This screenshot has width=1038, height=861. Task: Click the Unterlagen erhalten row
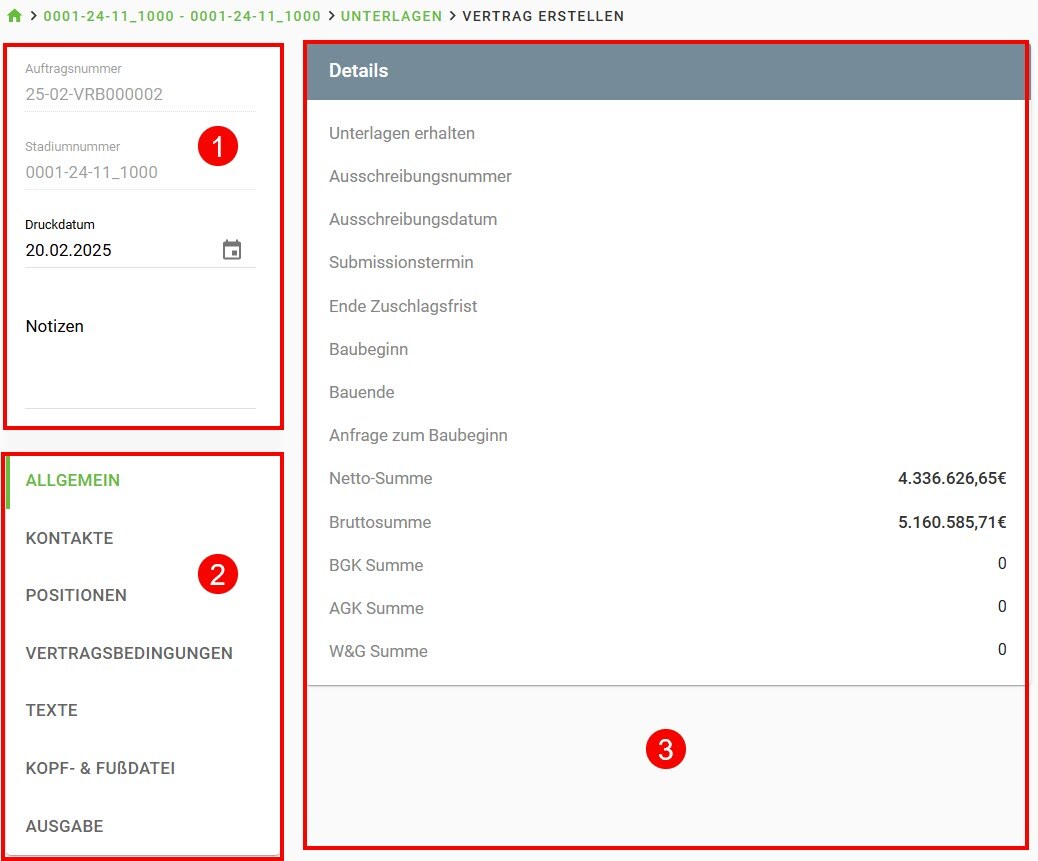coord(402,133)
